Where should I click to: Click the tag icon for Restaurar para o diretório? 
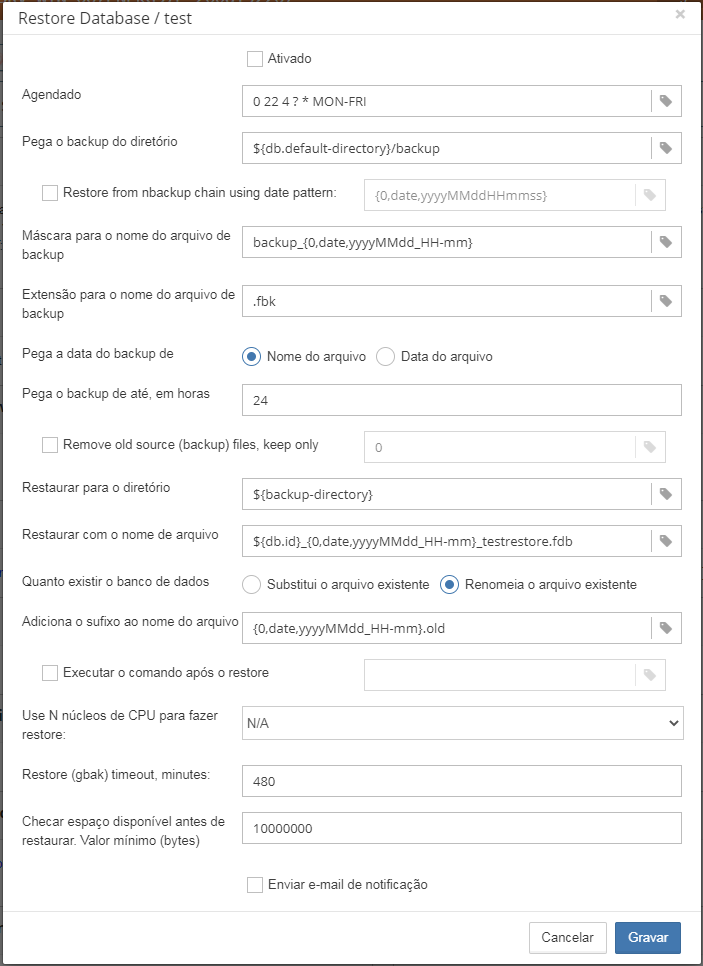coord(666,494)
